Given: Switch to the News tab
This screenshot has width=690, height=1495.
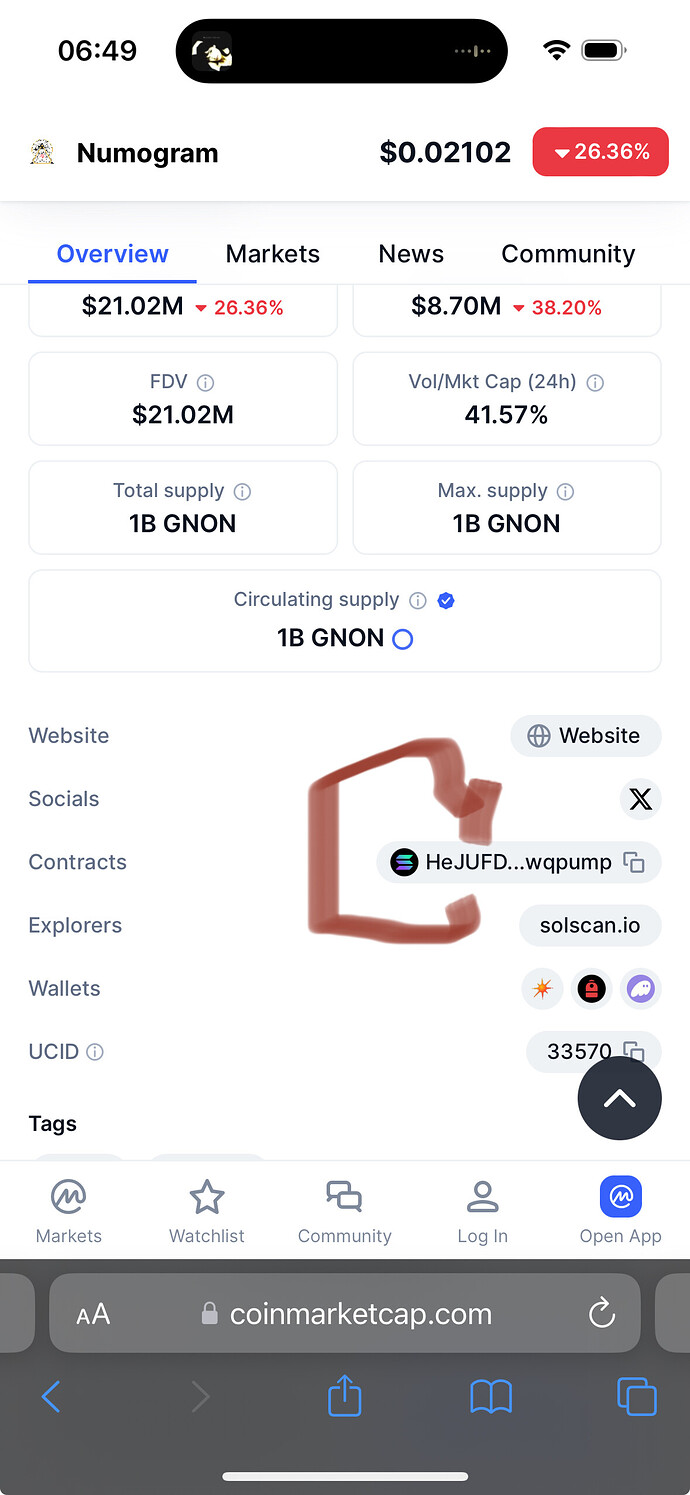Looking at the screenshot, I should [x=410, y=254].
